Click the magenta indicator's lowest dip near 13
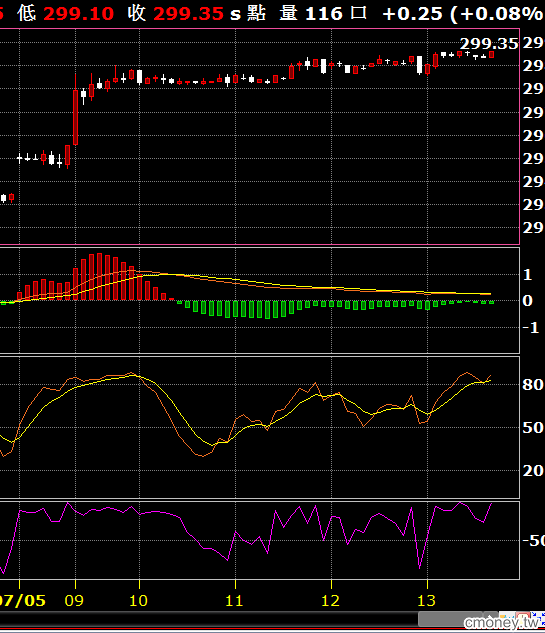The width and height of the screenshot is (545, 633). tap(420, 565)
